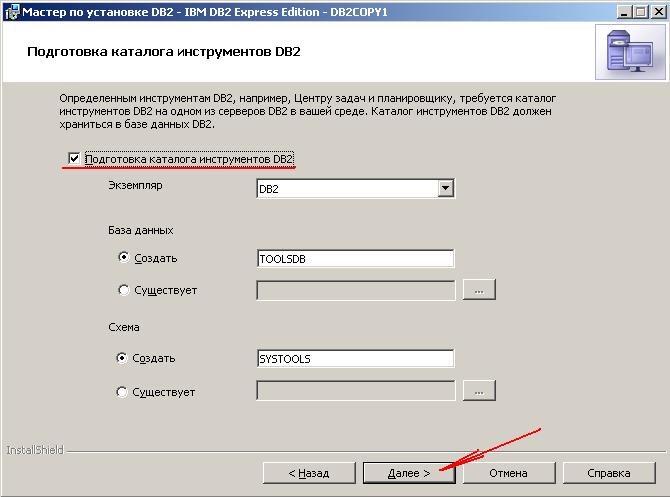Click the disabled existing database name field

(356, 291)
